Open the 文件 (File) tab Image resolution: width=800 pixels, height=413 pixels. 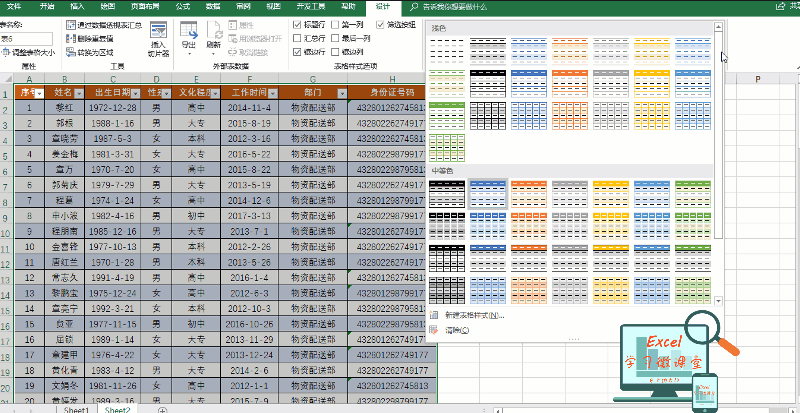[x=14, y=7]
